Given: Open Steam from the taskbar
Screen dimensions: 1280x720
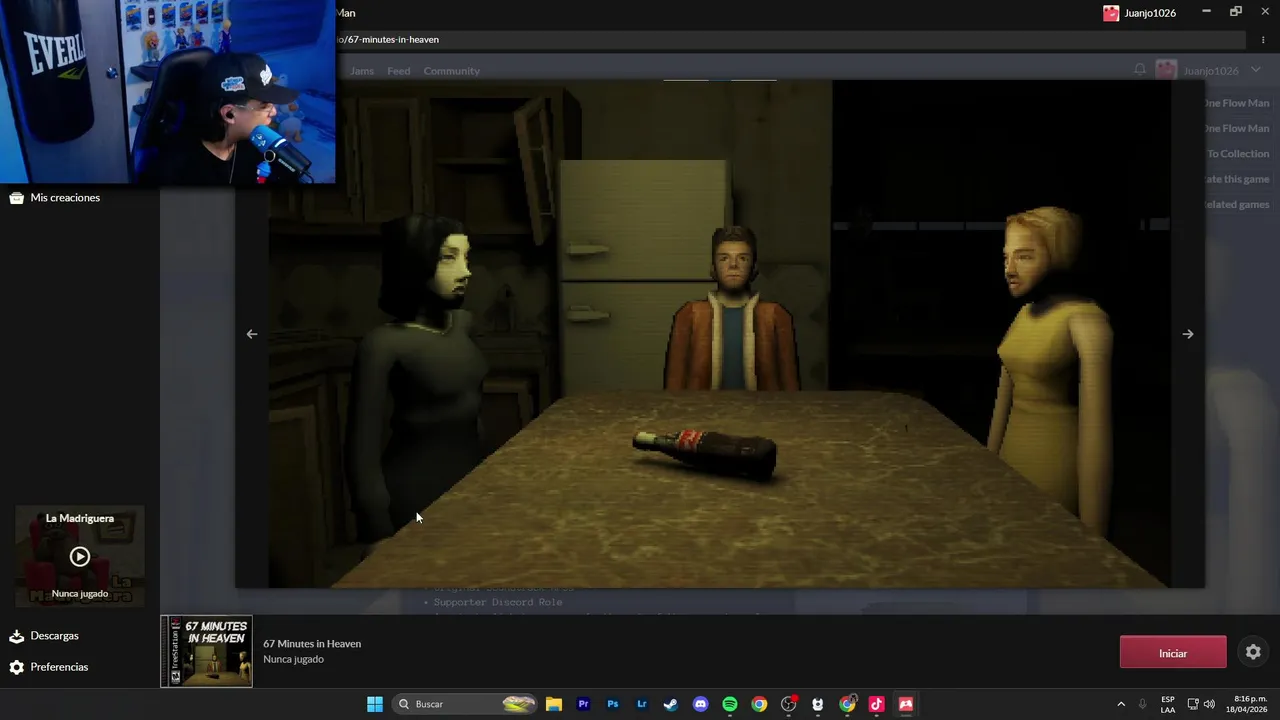Looking at the screenshot, I should (671, 704).
